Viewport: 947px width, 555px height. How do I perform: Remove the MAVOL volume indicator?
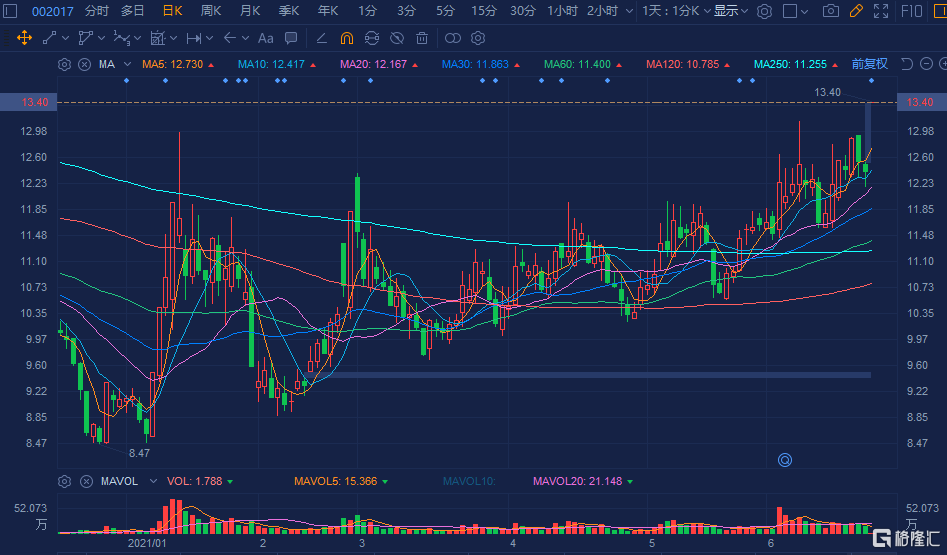coord(86,481)
